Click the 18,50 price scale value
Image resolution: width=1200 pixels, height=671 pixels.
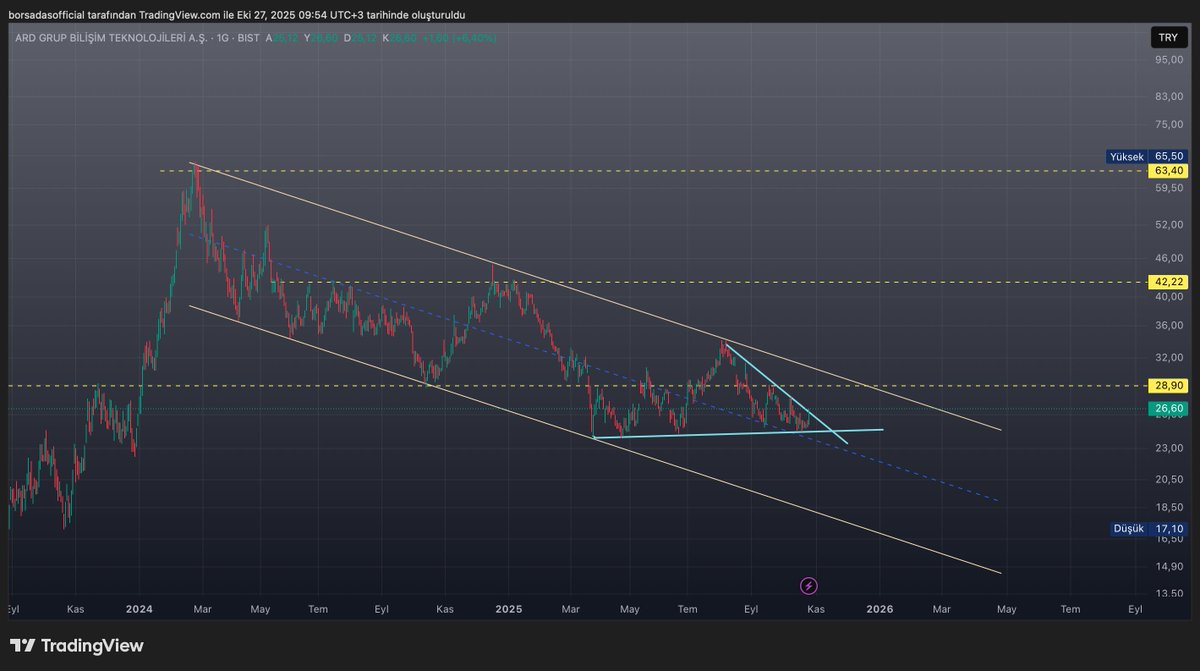click(x=1168, y=508)
